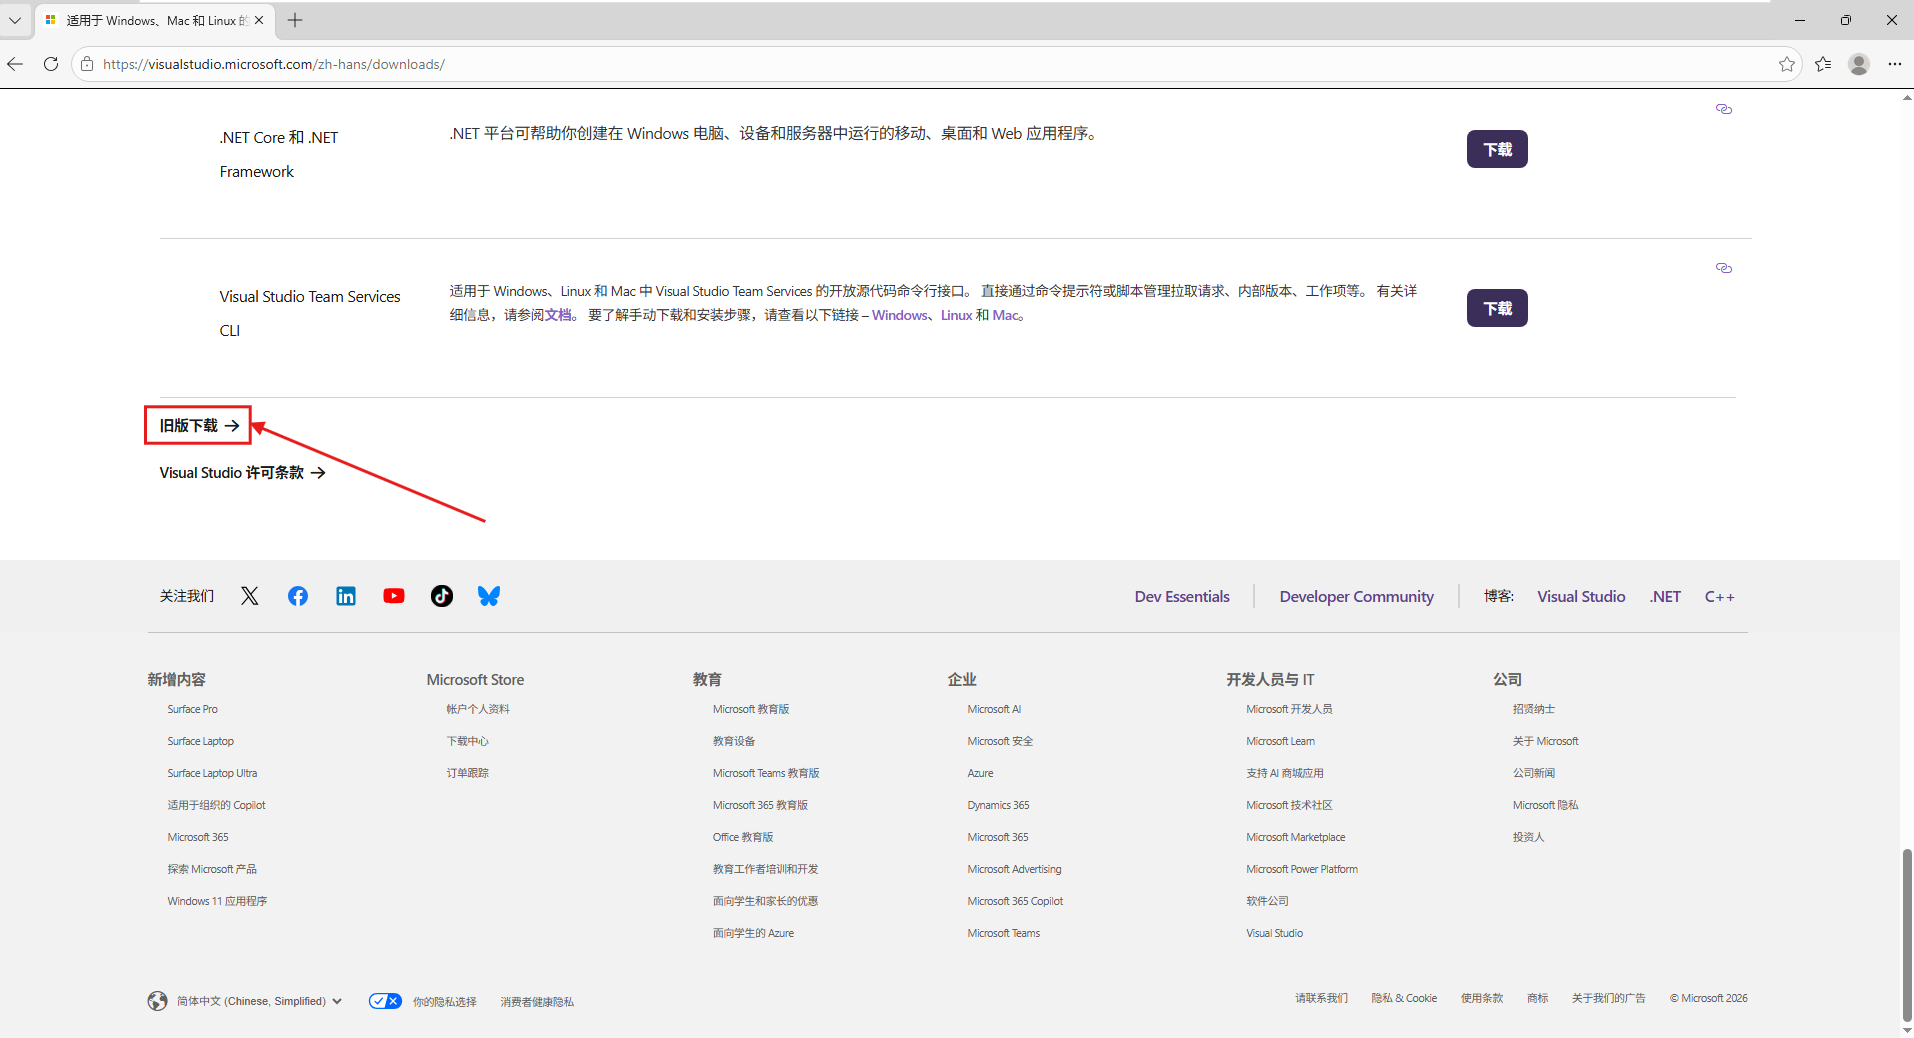This screenshot has height=1038, width=1914.
Task: Open 帐户个人资料 link
Action: point(478,709)
